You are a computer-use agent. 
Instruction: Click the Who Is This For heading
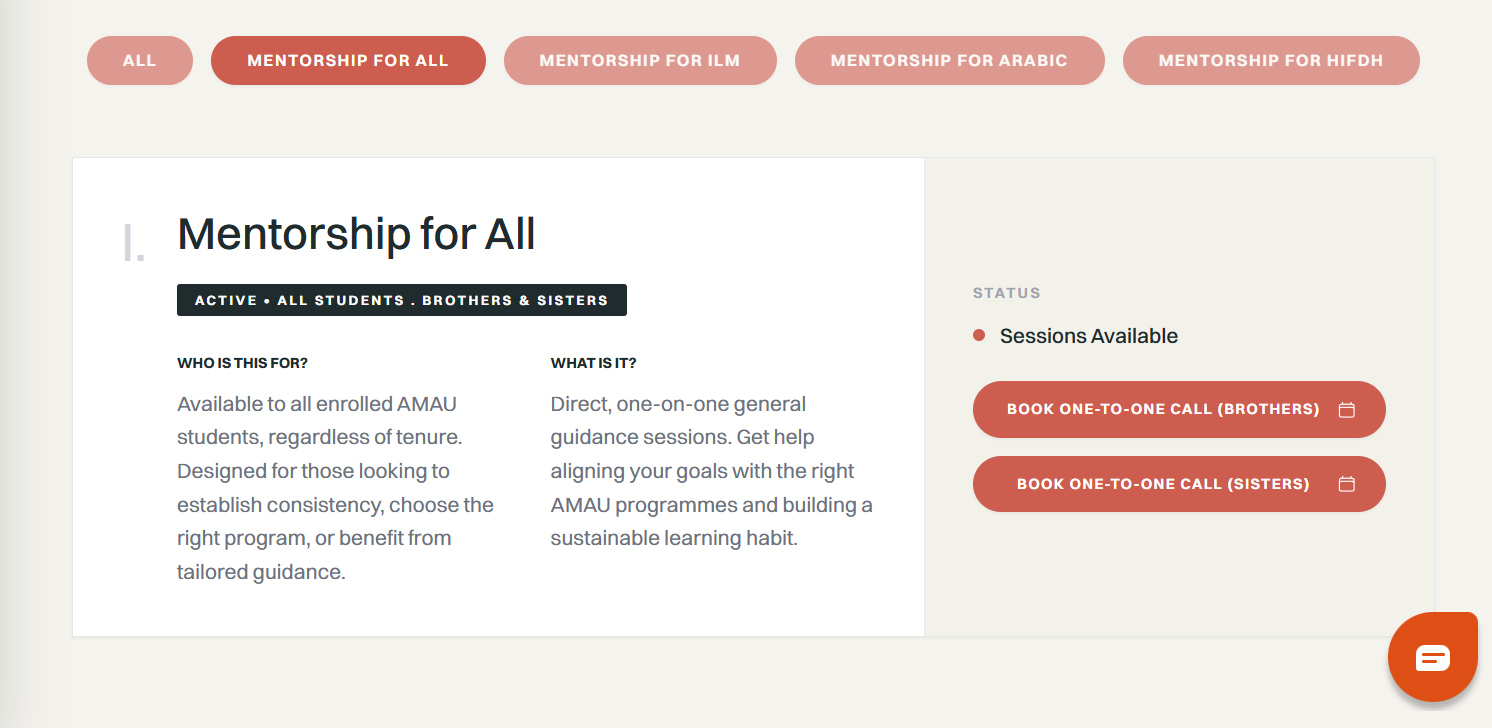242,363
